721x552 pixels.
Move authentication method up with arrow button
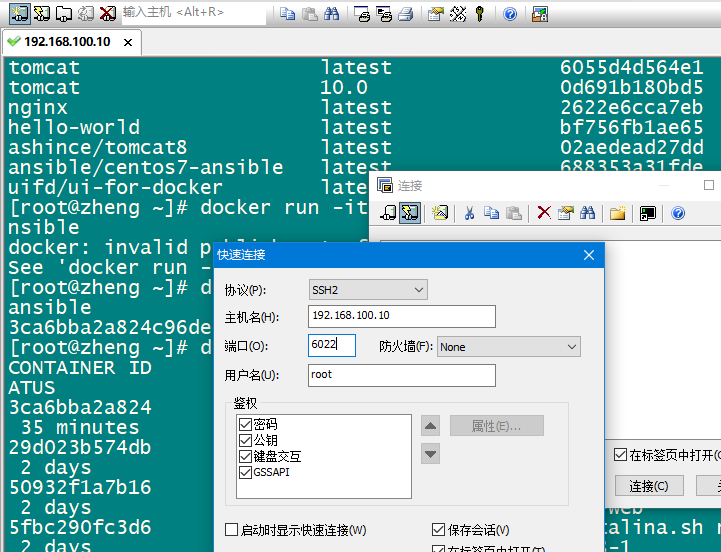430,426
